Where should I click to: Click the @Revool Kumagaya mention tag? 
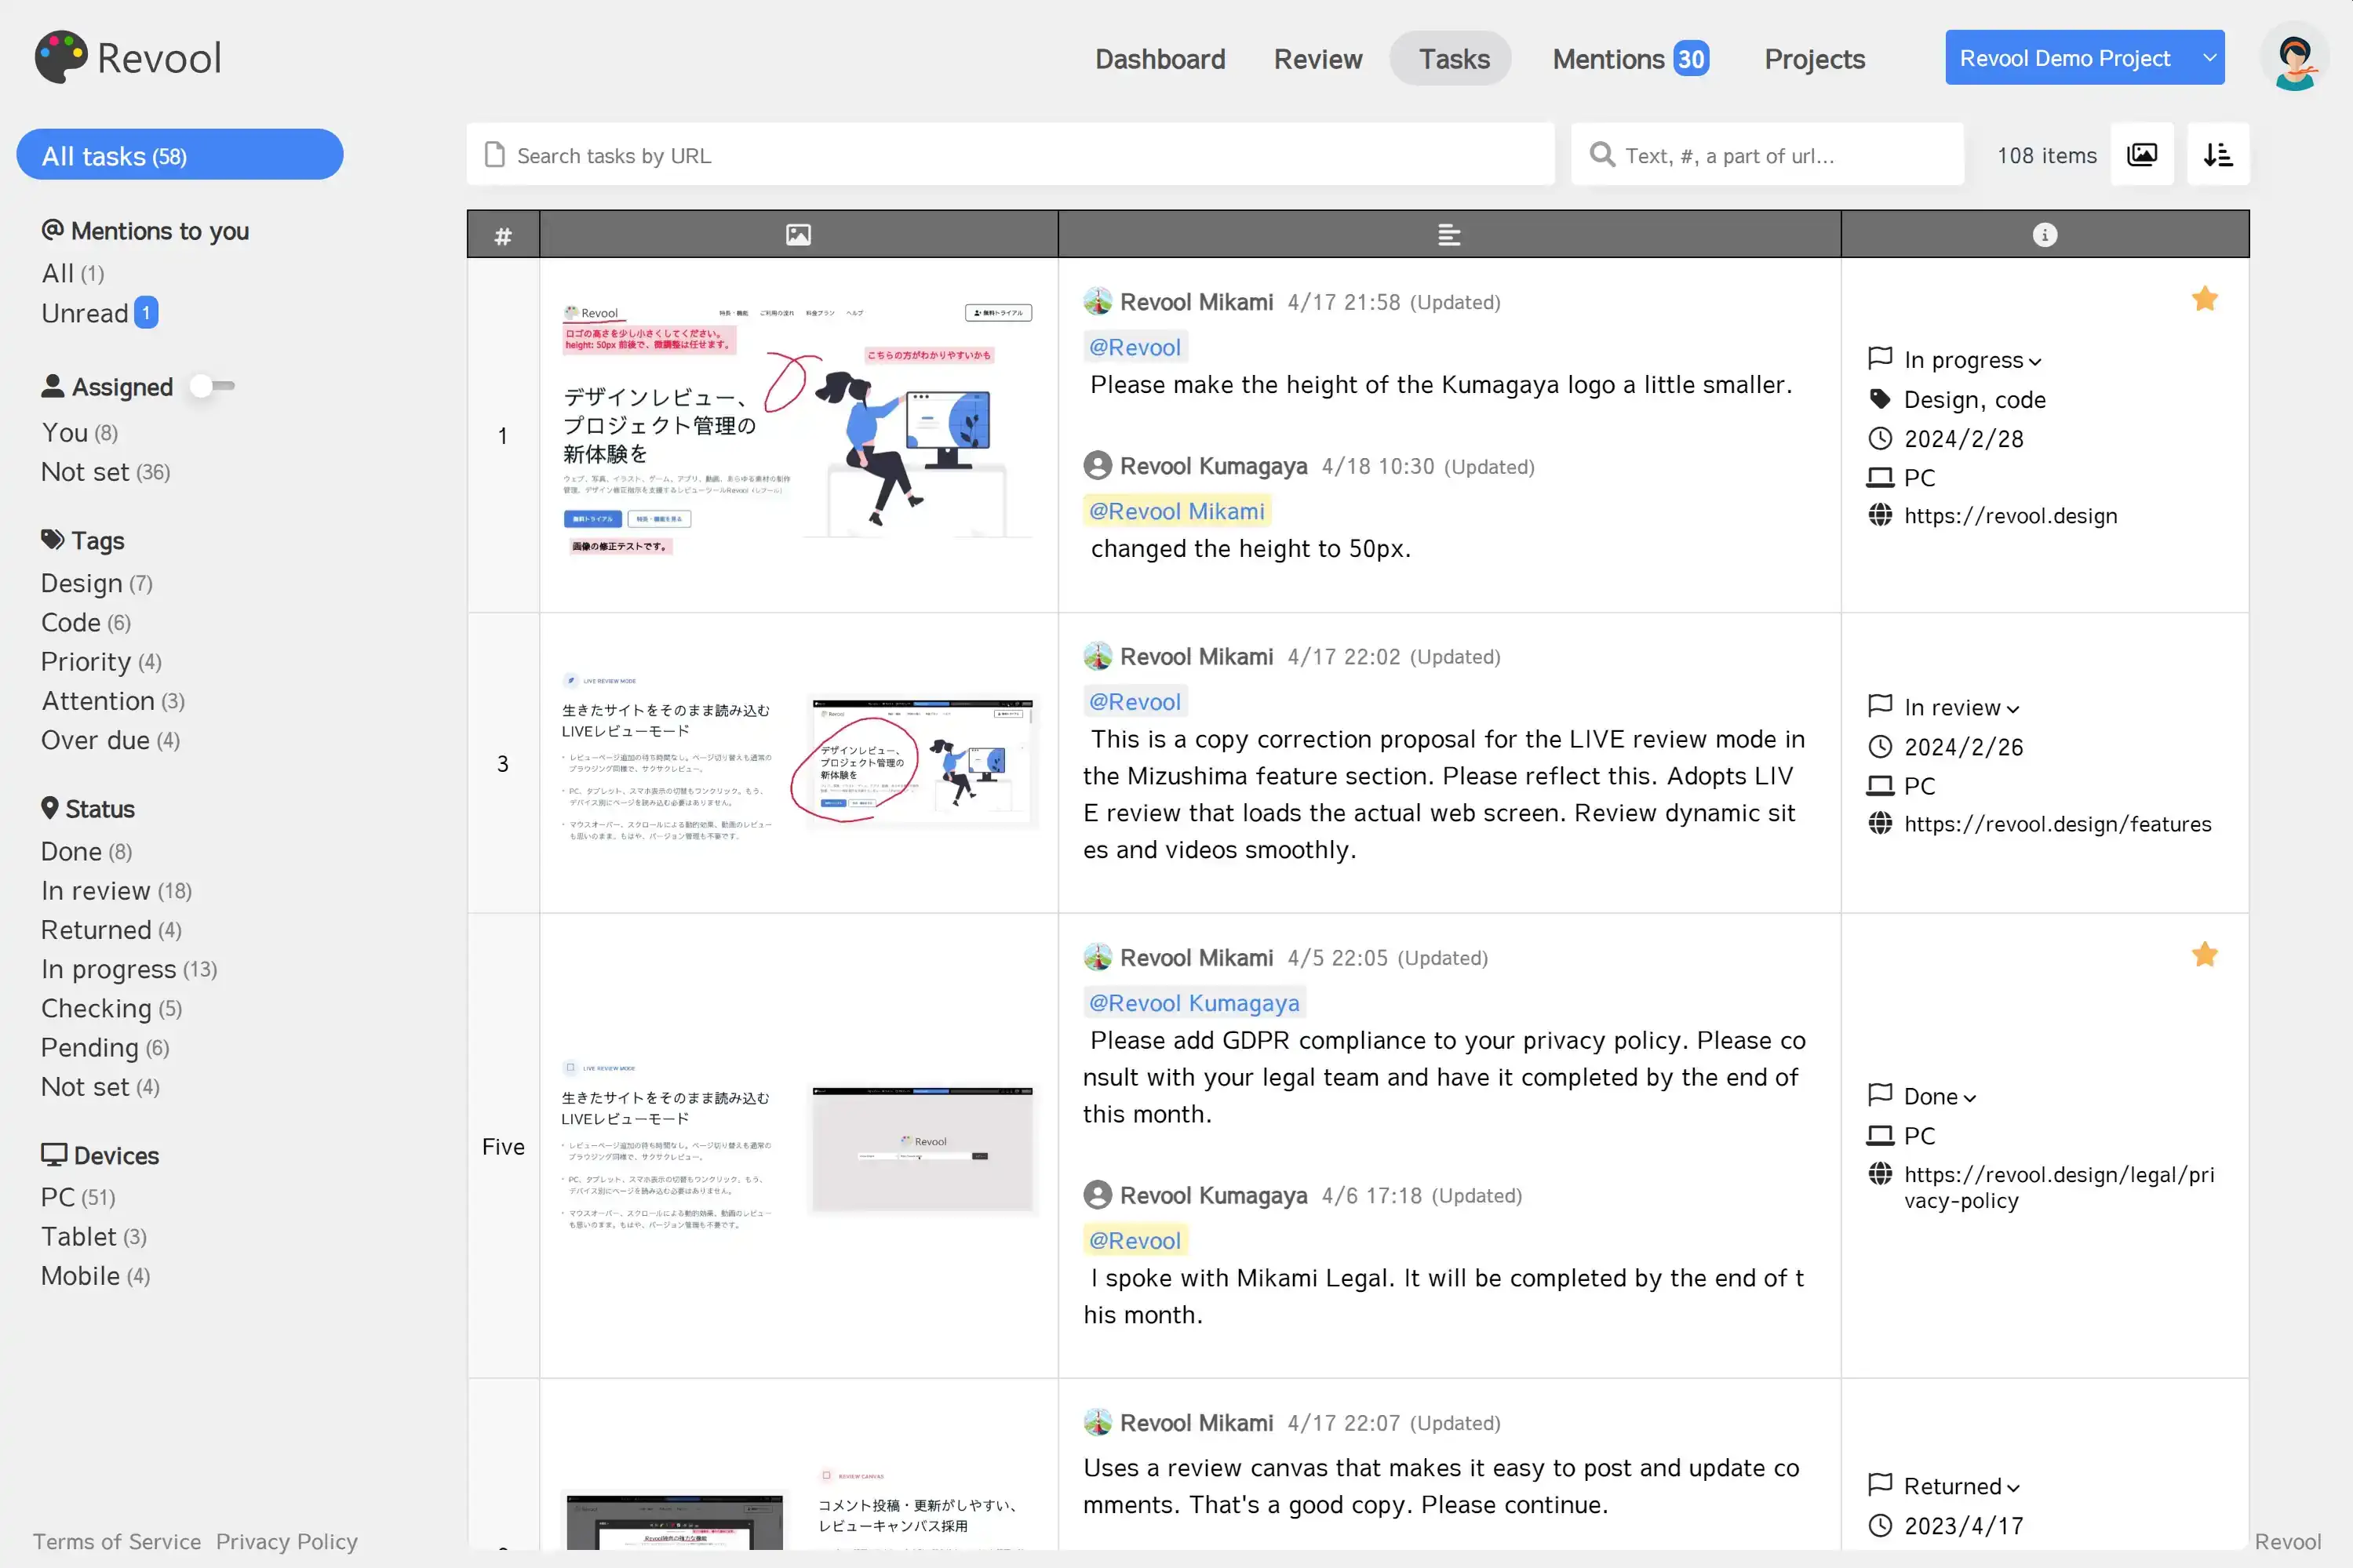point(1194,1003)
